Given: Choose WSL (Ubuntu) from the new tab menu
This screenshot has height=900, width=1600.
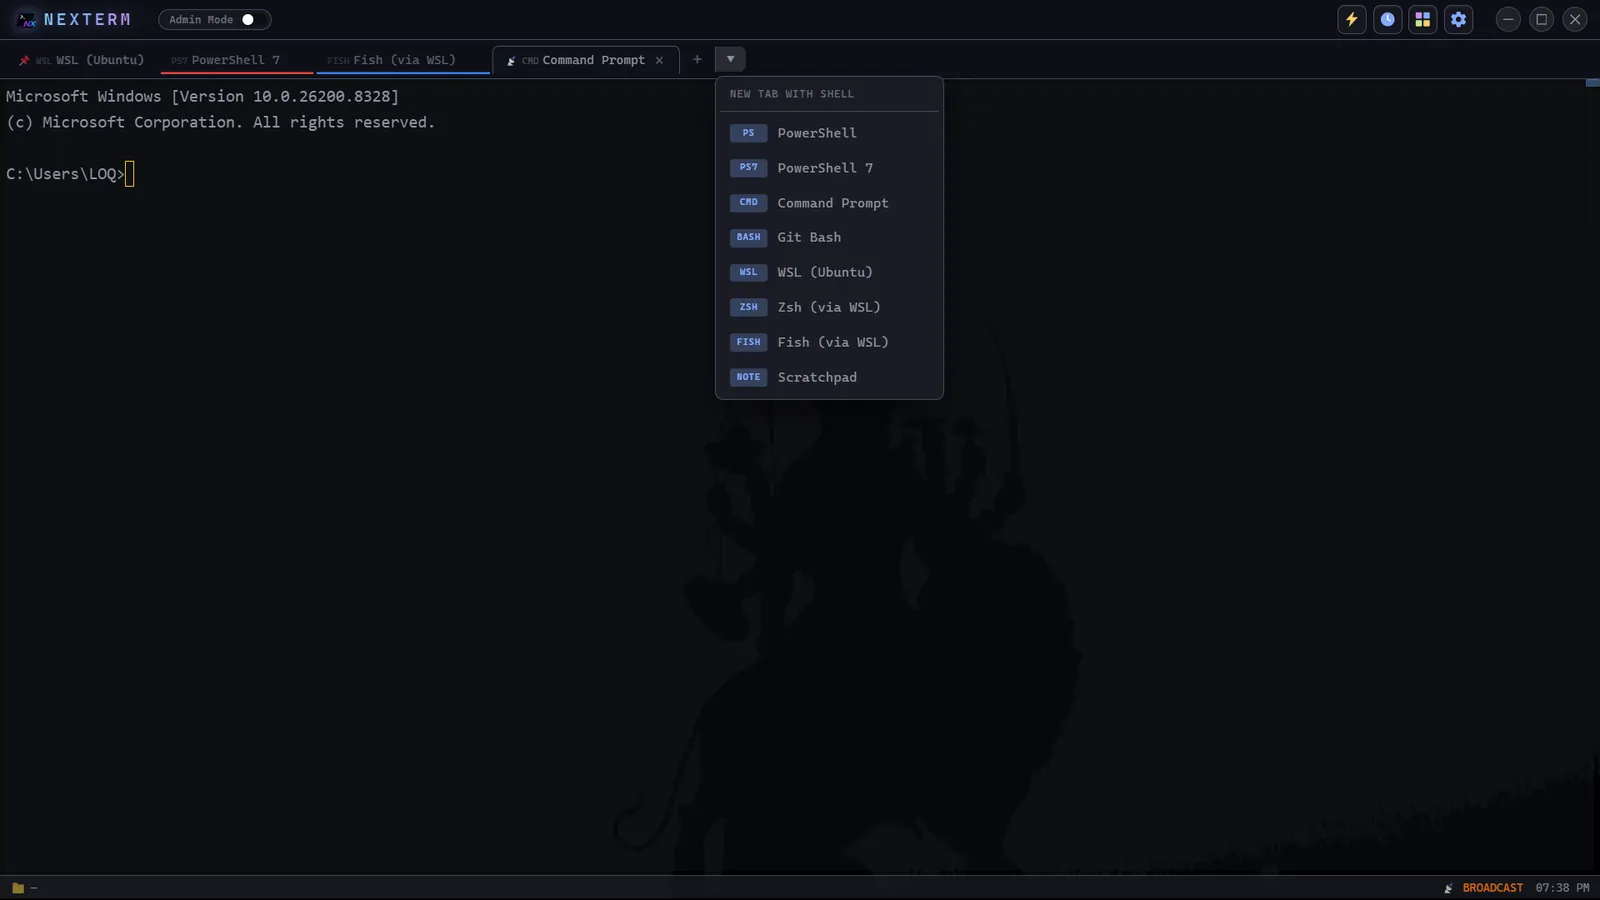Looking at the screenshot, I should click(x=829, y=272).
